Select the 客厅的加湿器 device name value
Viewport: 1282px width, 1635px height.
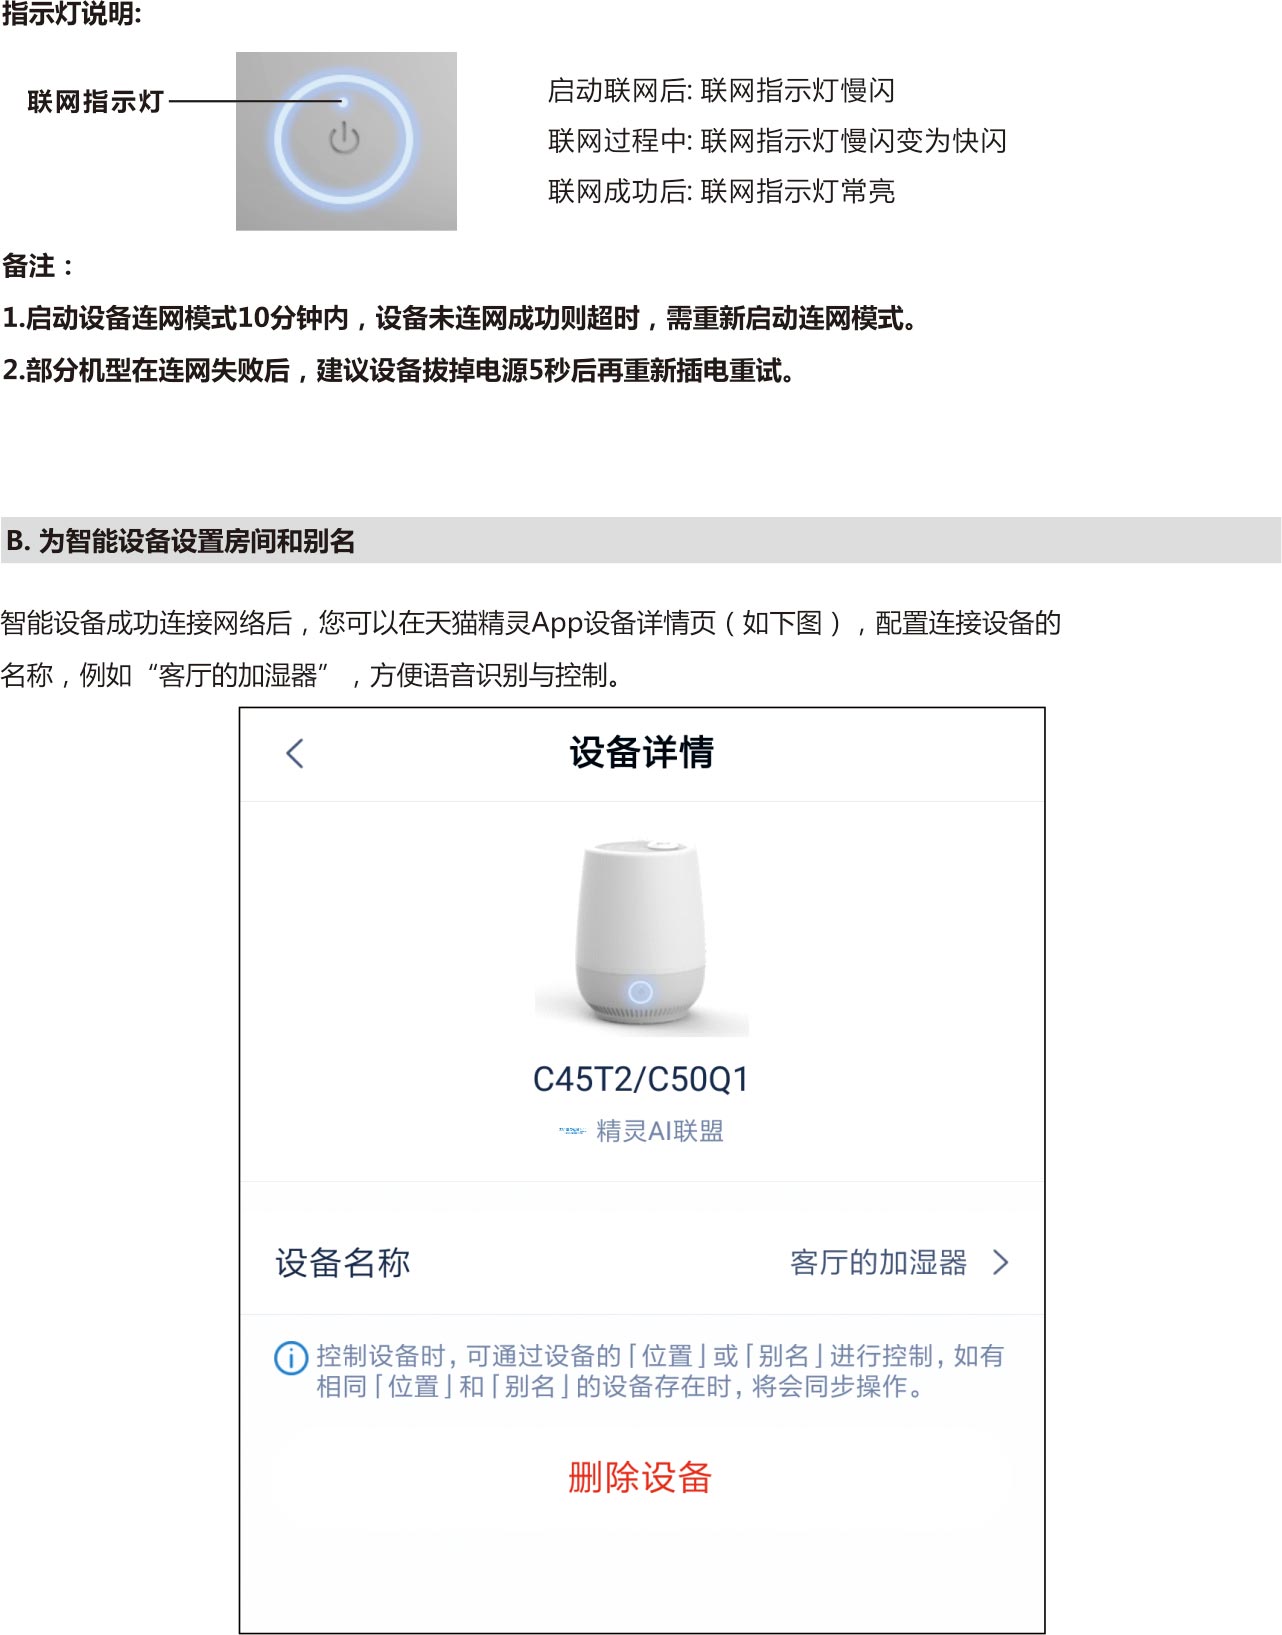(878, 1262)
